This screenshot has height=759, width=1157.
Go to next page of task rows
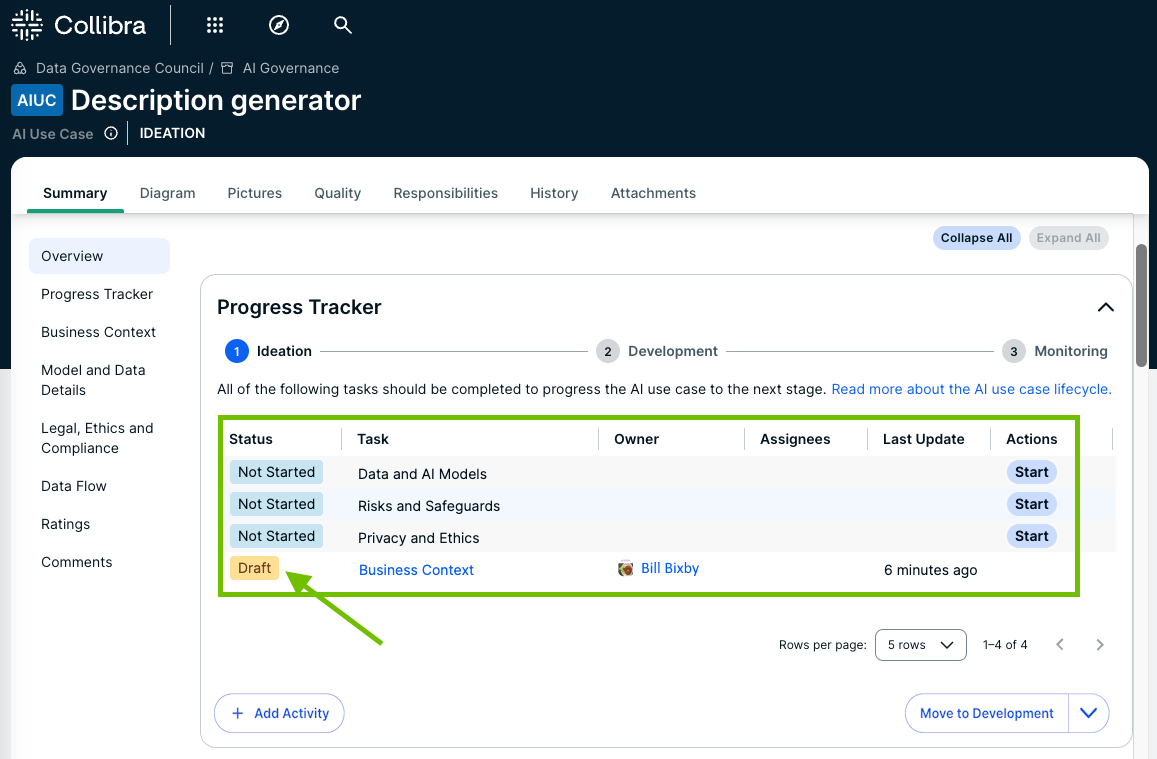[1099, 645]
